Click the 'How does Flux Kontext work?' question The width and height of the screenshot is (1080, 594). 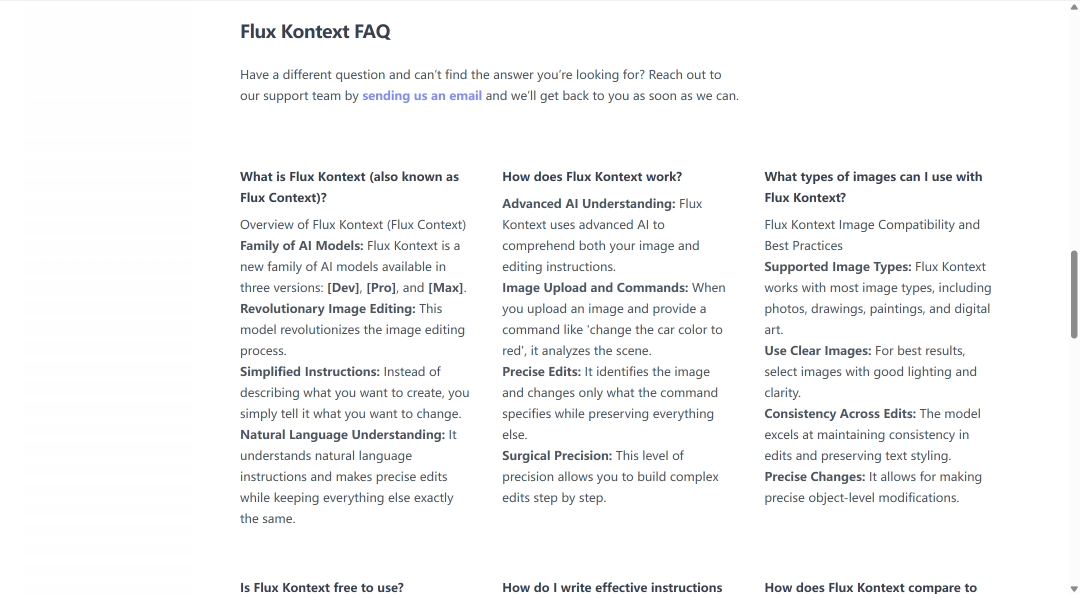(x=592, y=176)
